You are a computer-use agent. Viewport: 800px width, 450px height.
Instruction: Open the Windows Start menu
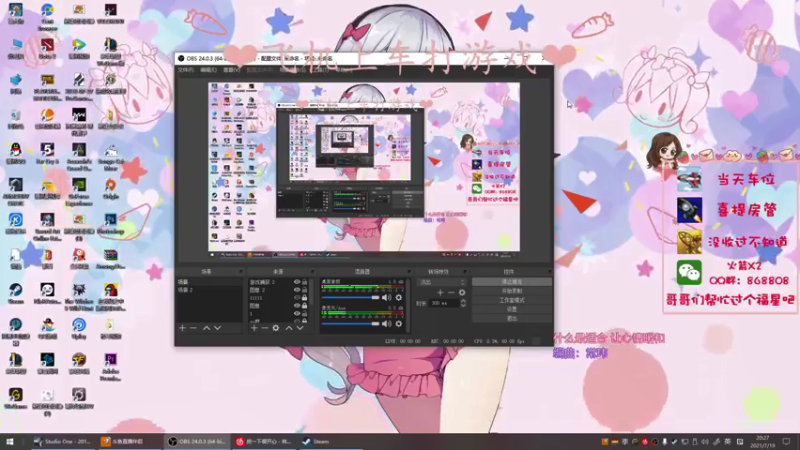point(10,442)
